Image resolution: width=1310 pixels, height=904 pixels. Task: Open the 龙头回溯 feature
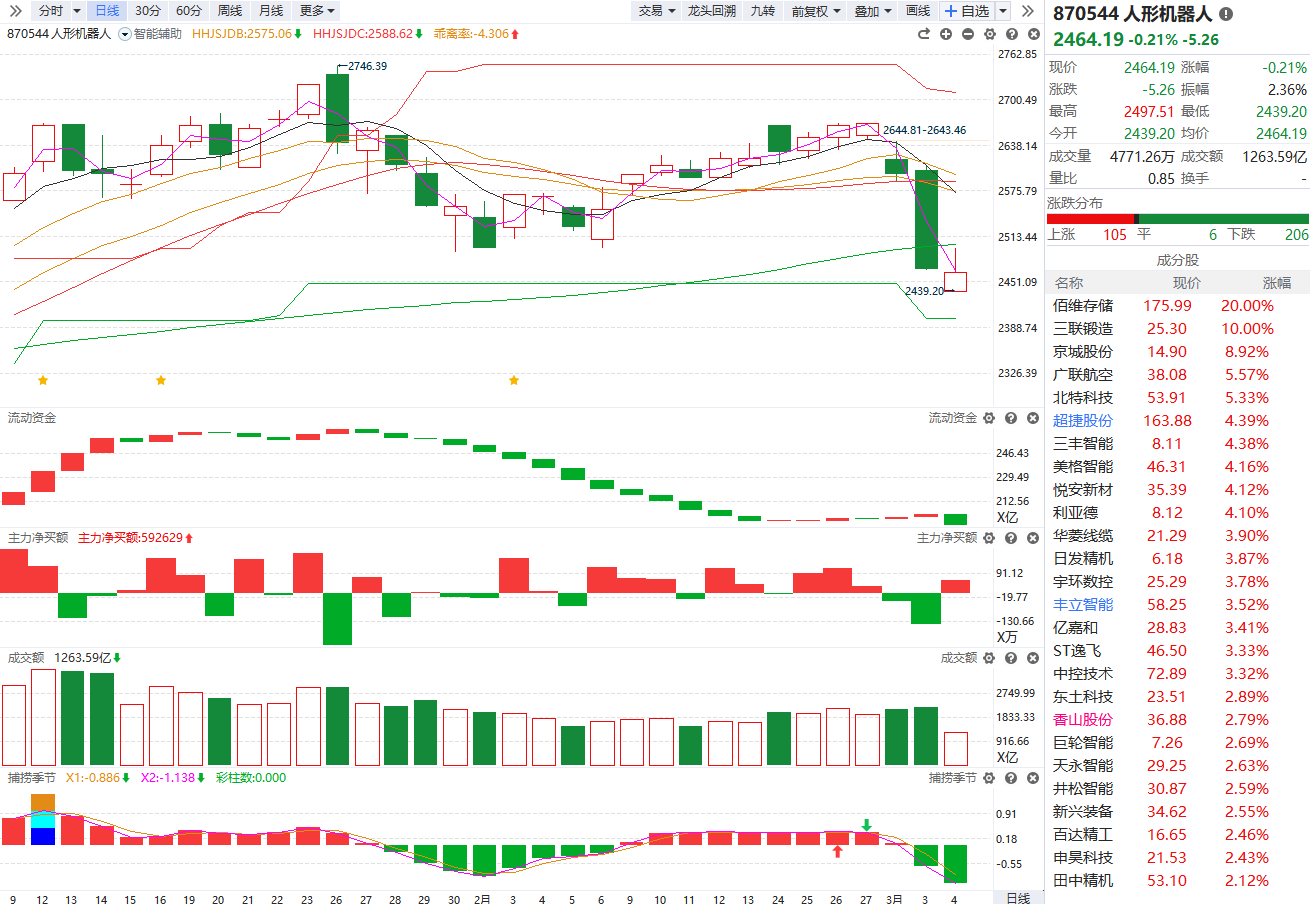(x=711, y=11)
